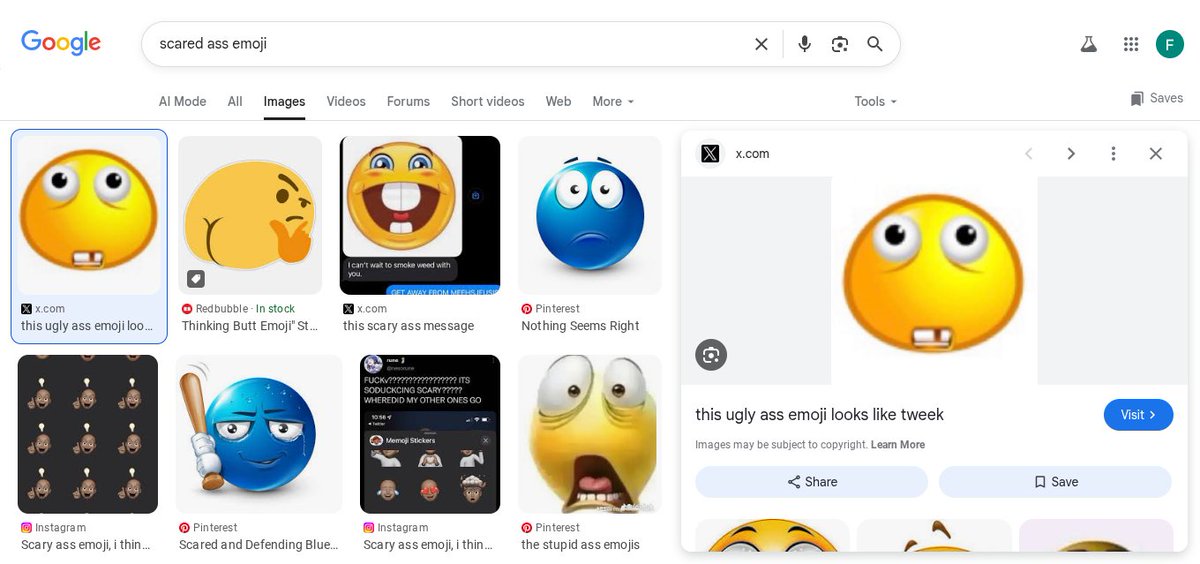Viewport: 1200px width, 564px height.
Task: Open first related image below preview
Action: pos(772,536)
